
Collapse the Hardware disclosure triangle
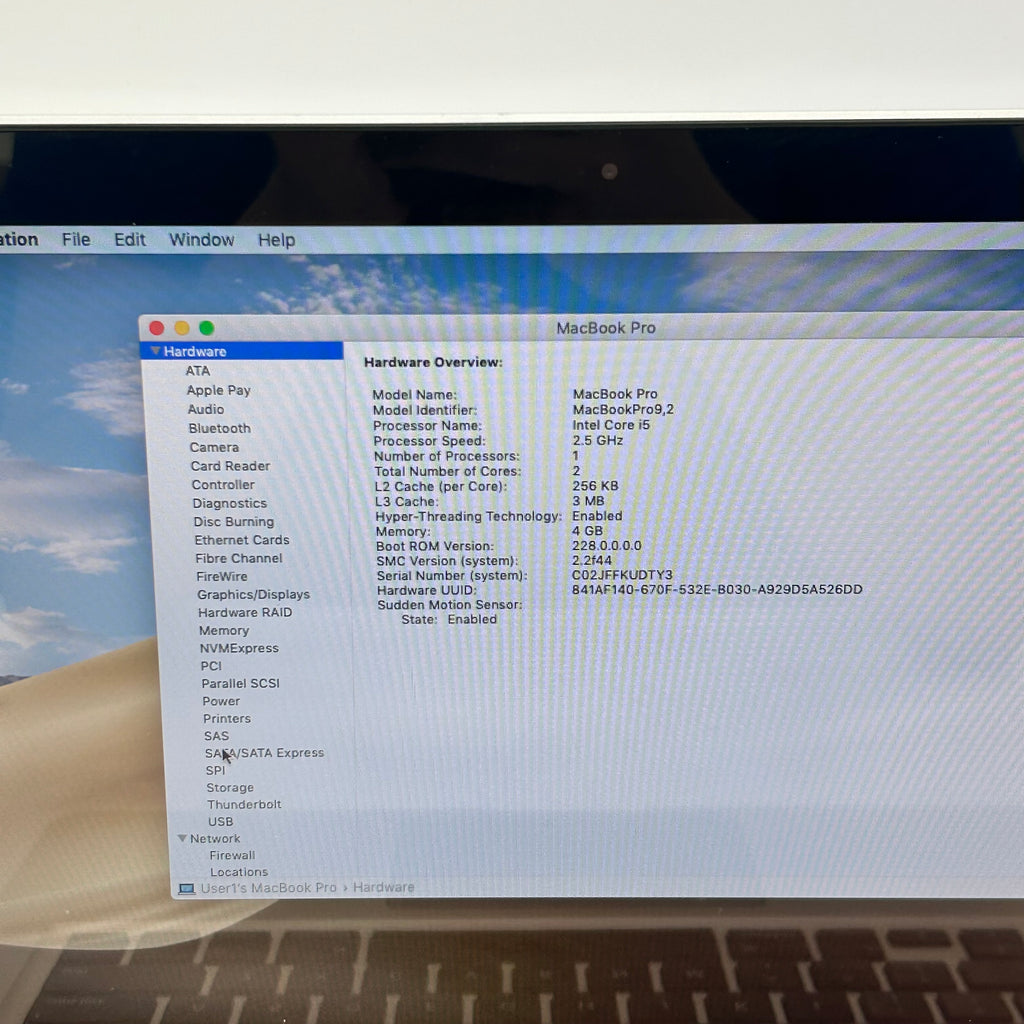(x=155, y=351)
